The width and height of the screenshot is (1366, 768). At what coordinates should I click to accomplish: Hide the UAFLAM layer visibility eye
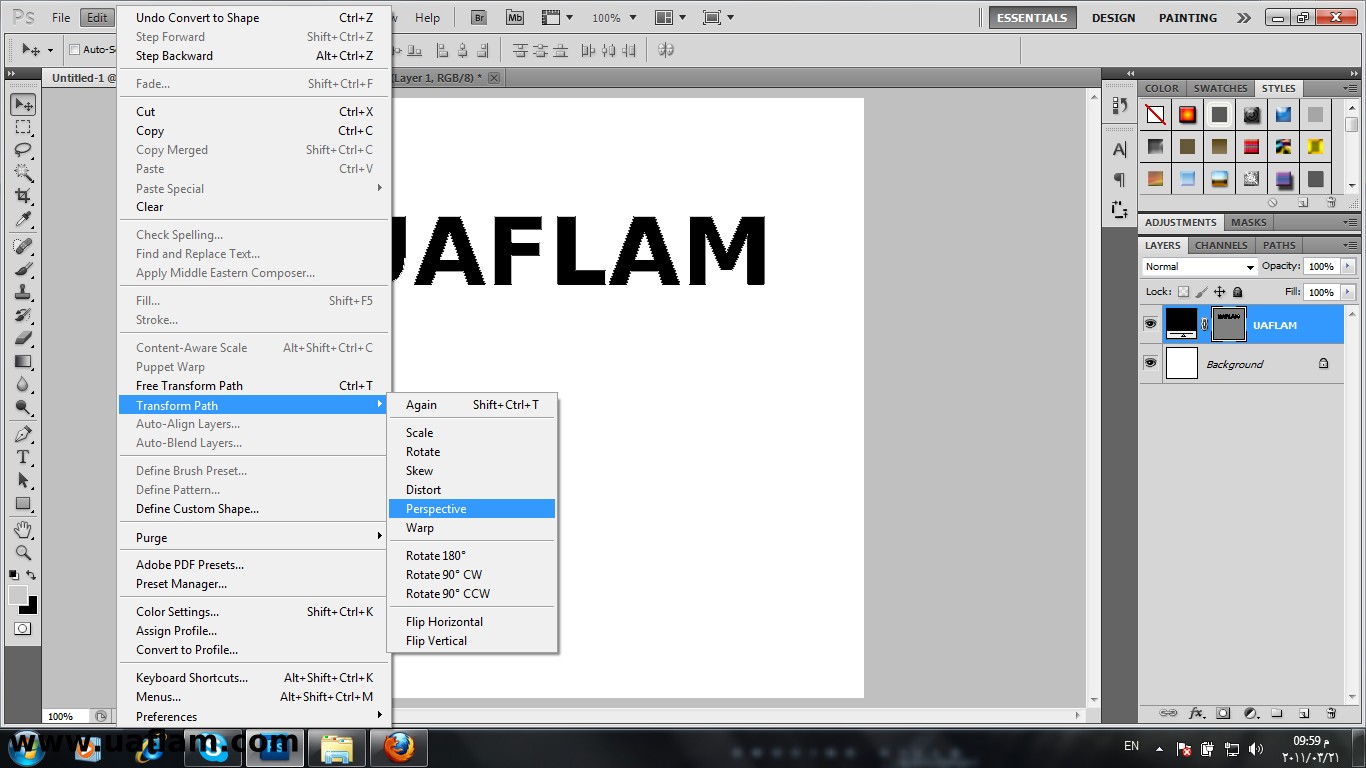pos(1150,324)
